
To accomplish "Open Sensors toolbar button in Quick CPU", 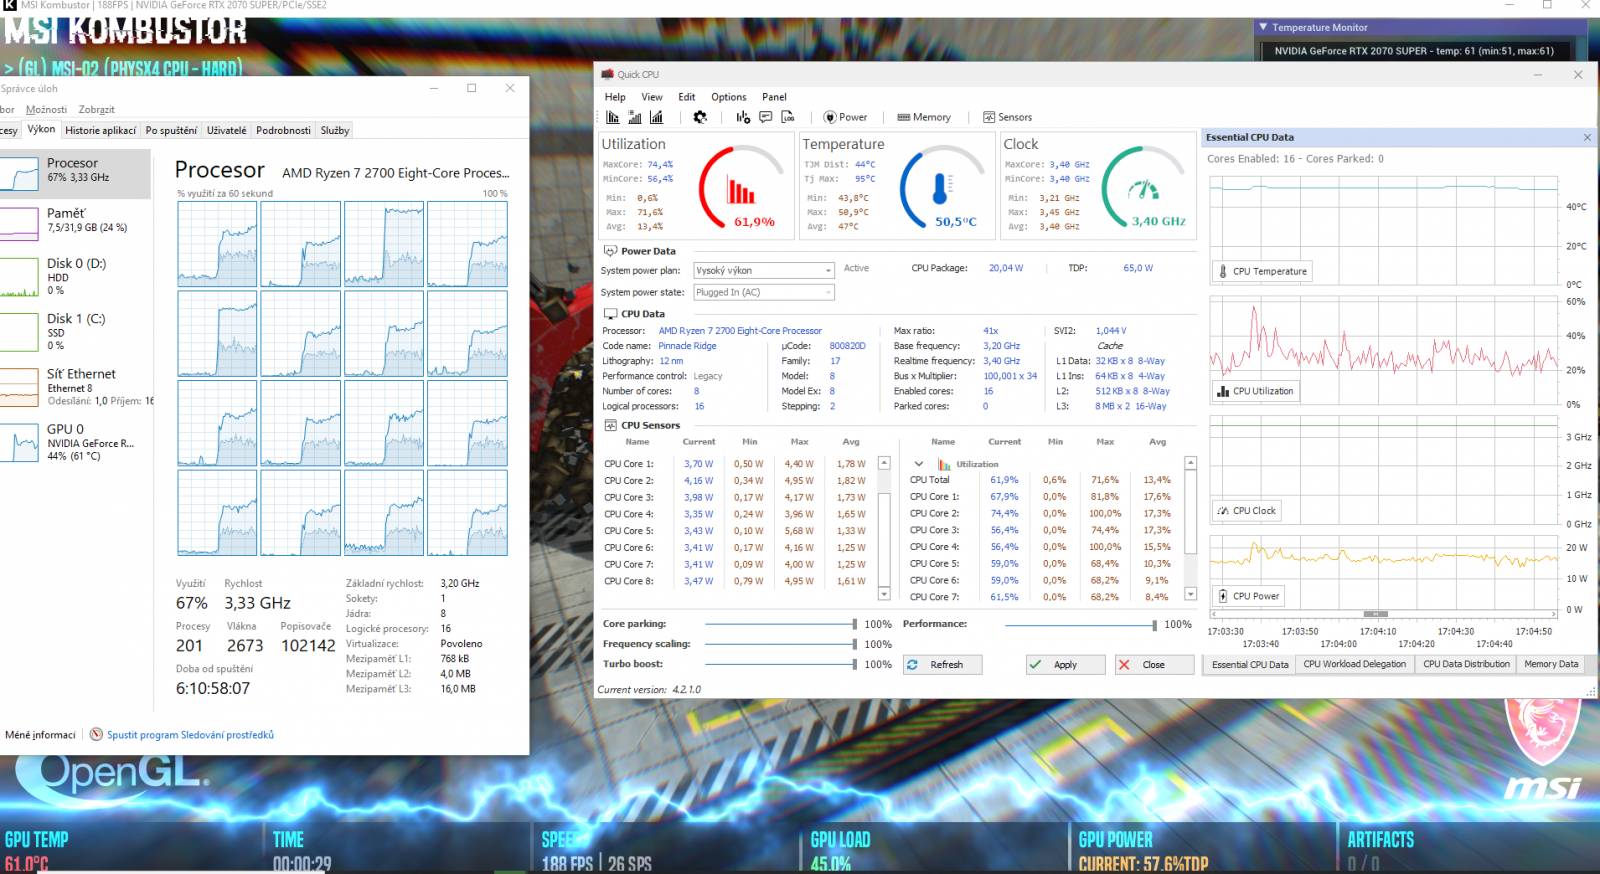I will tap(1007, 117).
